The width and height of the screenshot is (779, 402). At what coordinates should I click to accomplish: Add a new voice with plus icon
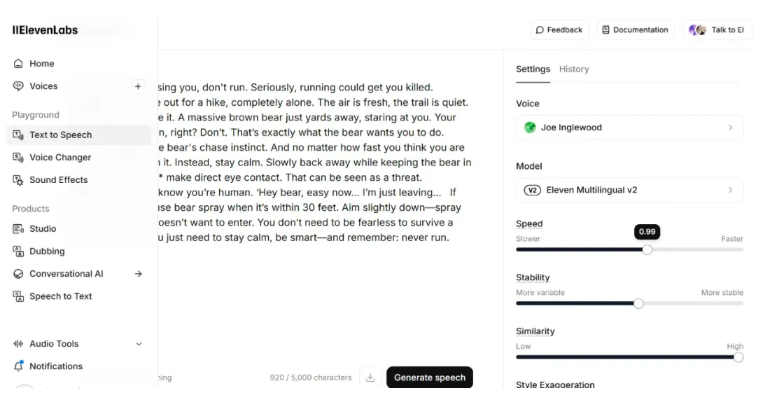138,86
